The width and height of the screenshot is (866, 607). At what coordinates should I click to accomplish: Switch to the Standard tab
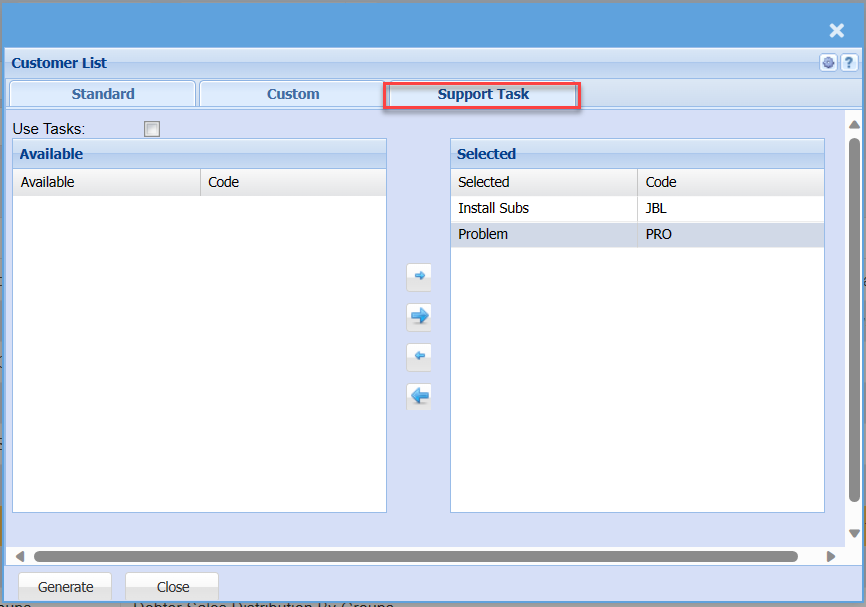coord(103,94)
